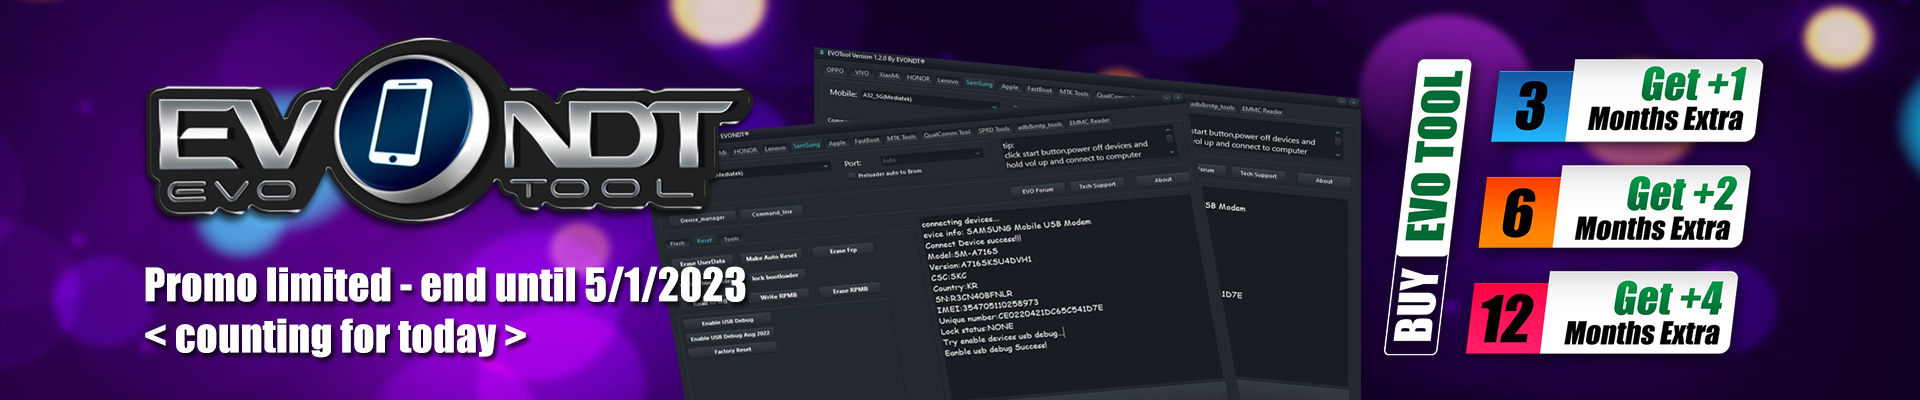The image size is (1920, 400).
Task: Open QualComm Tool tab in front window
Action: point(947,134)
